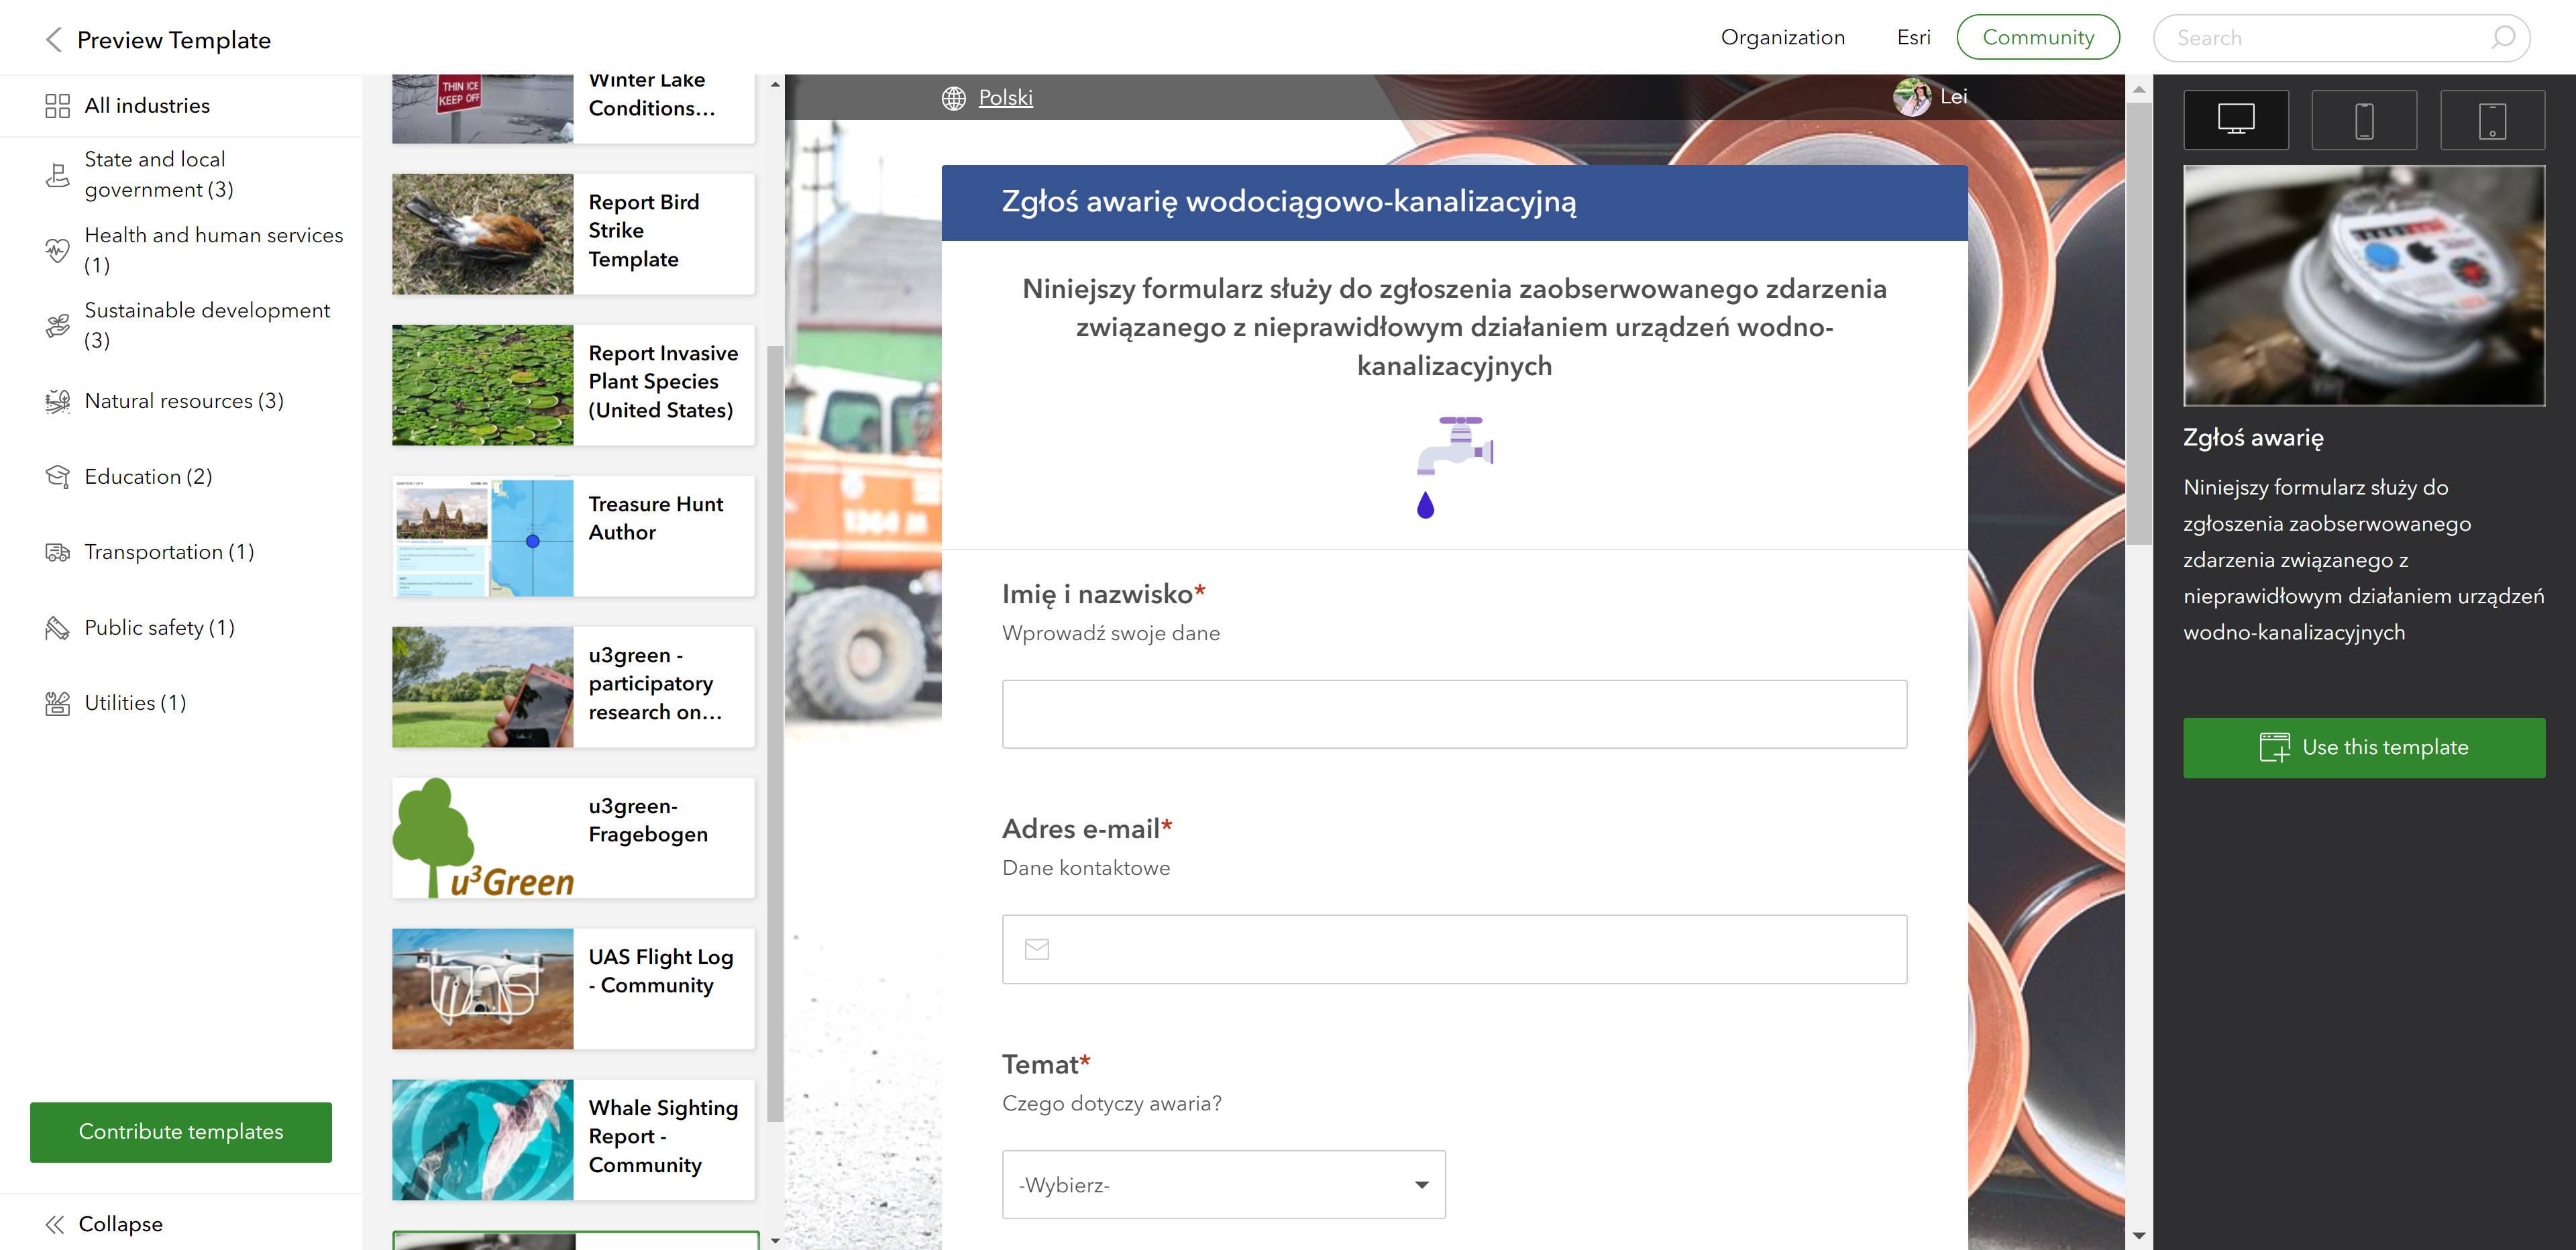The height and width of the screenshot is (1250, 2576).
Task: Open u3green participatory research template
Action: click(573, 687)
